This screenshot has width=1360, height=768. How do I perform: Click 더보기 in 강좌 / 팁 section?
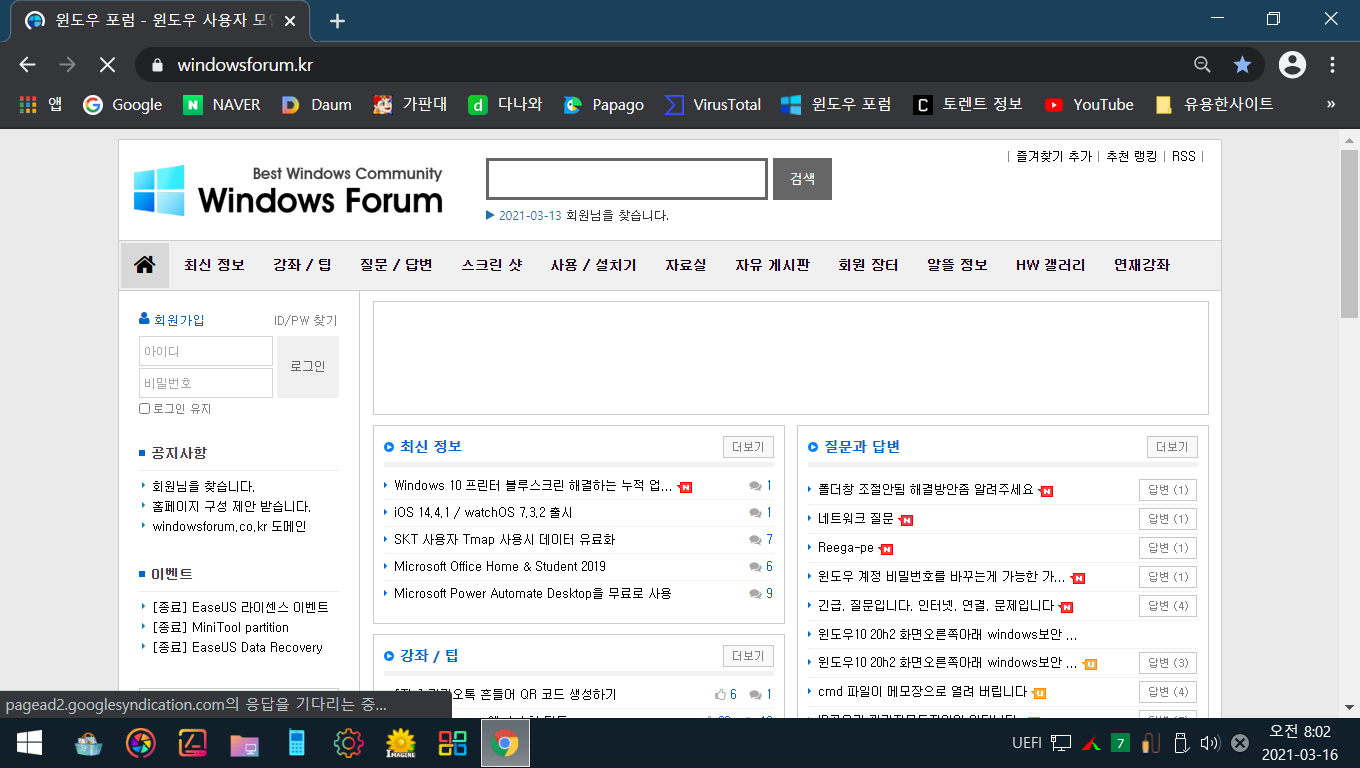pos(748,656)
